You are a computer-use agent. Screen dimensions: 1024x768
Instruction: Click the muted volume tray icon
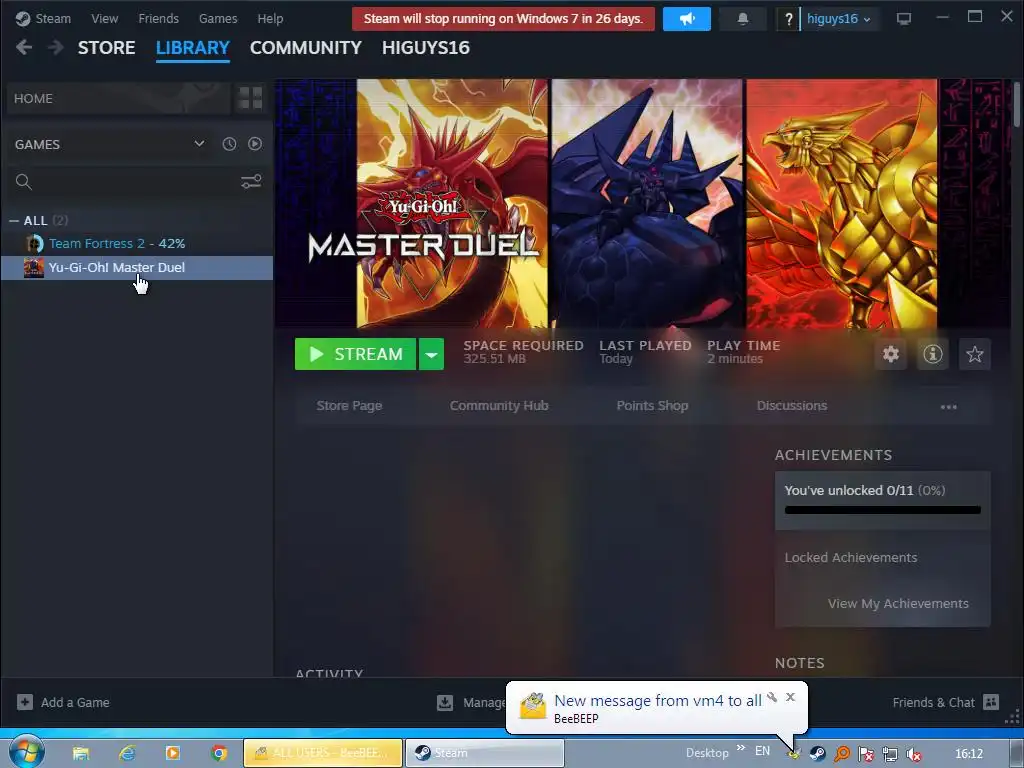[914, 754]
